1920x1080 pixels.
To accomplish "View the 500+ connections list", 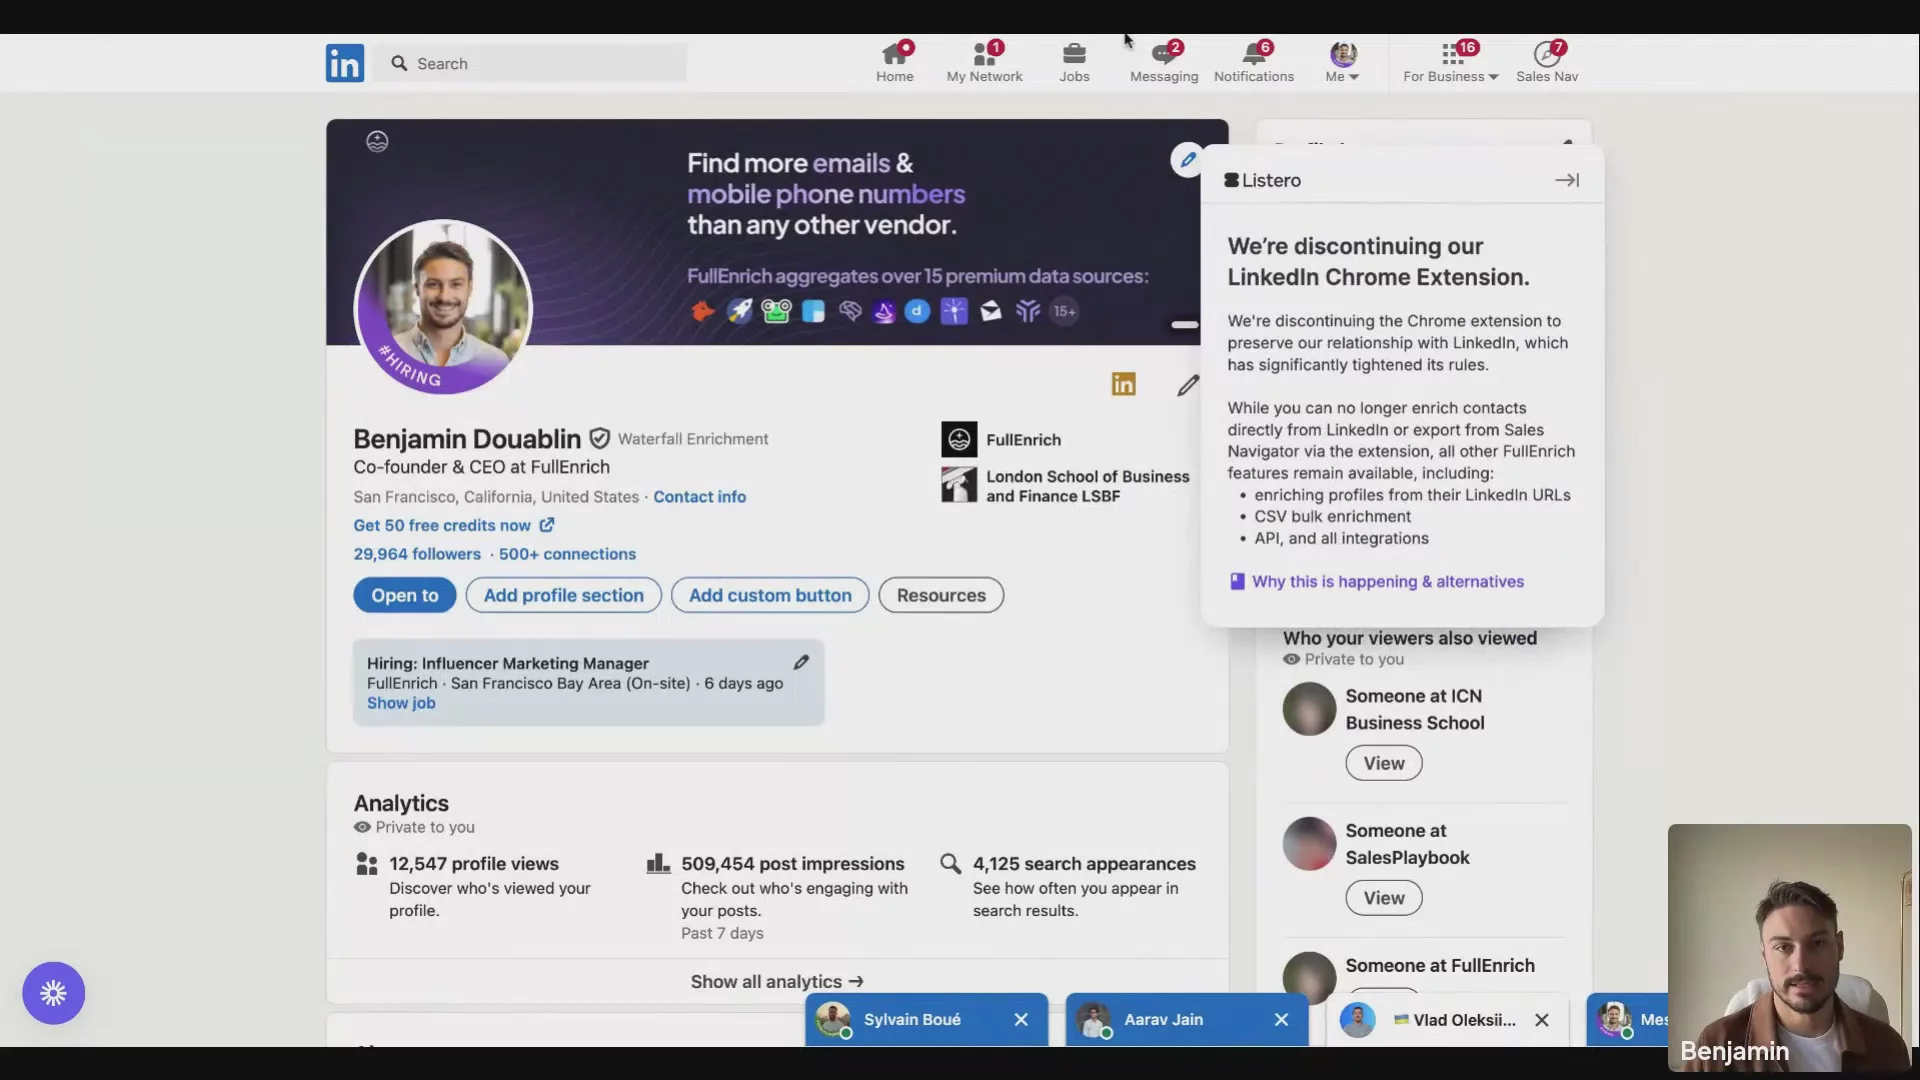I will pyautogui.click(x=567, y=554).
